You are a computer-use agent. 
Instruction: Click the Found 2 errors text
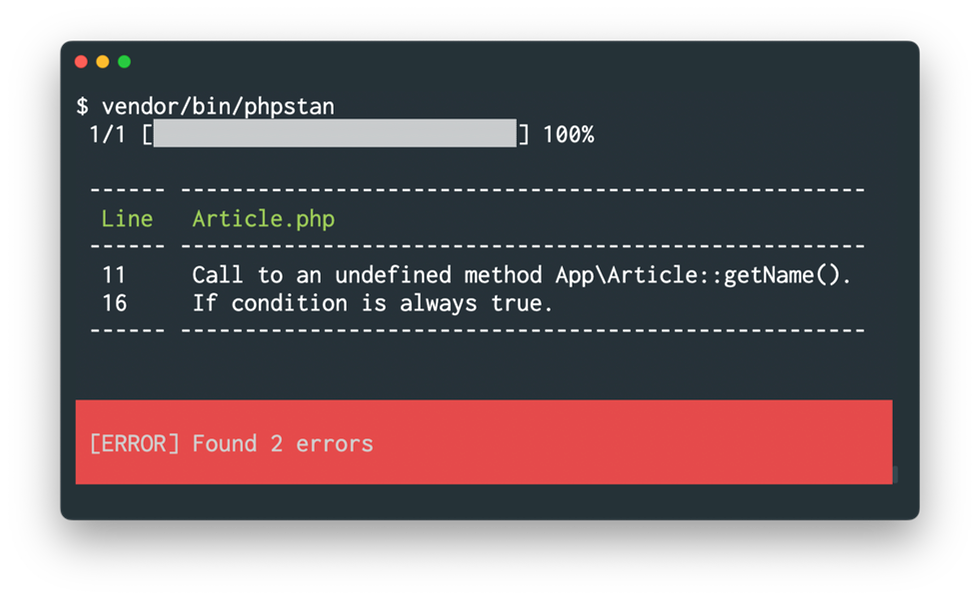click(282, 444)
